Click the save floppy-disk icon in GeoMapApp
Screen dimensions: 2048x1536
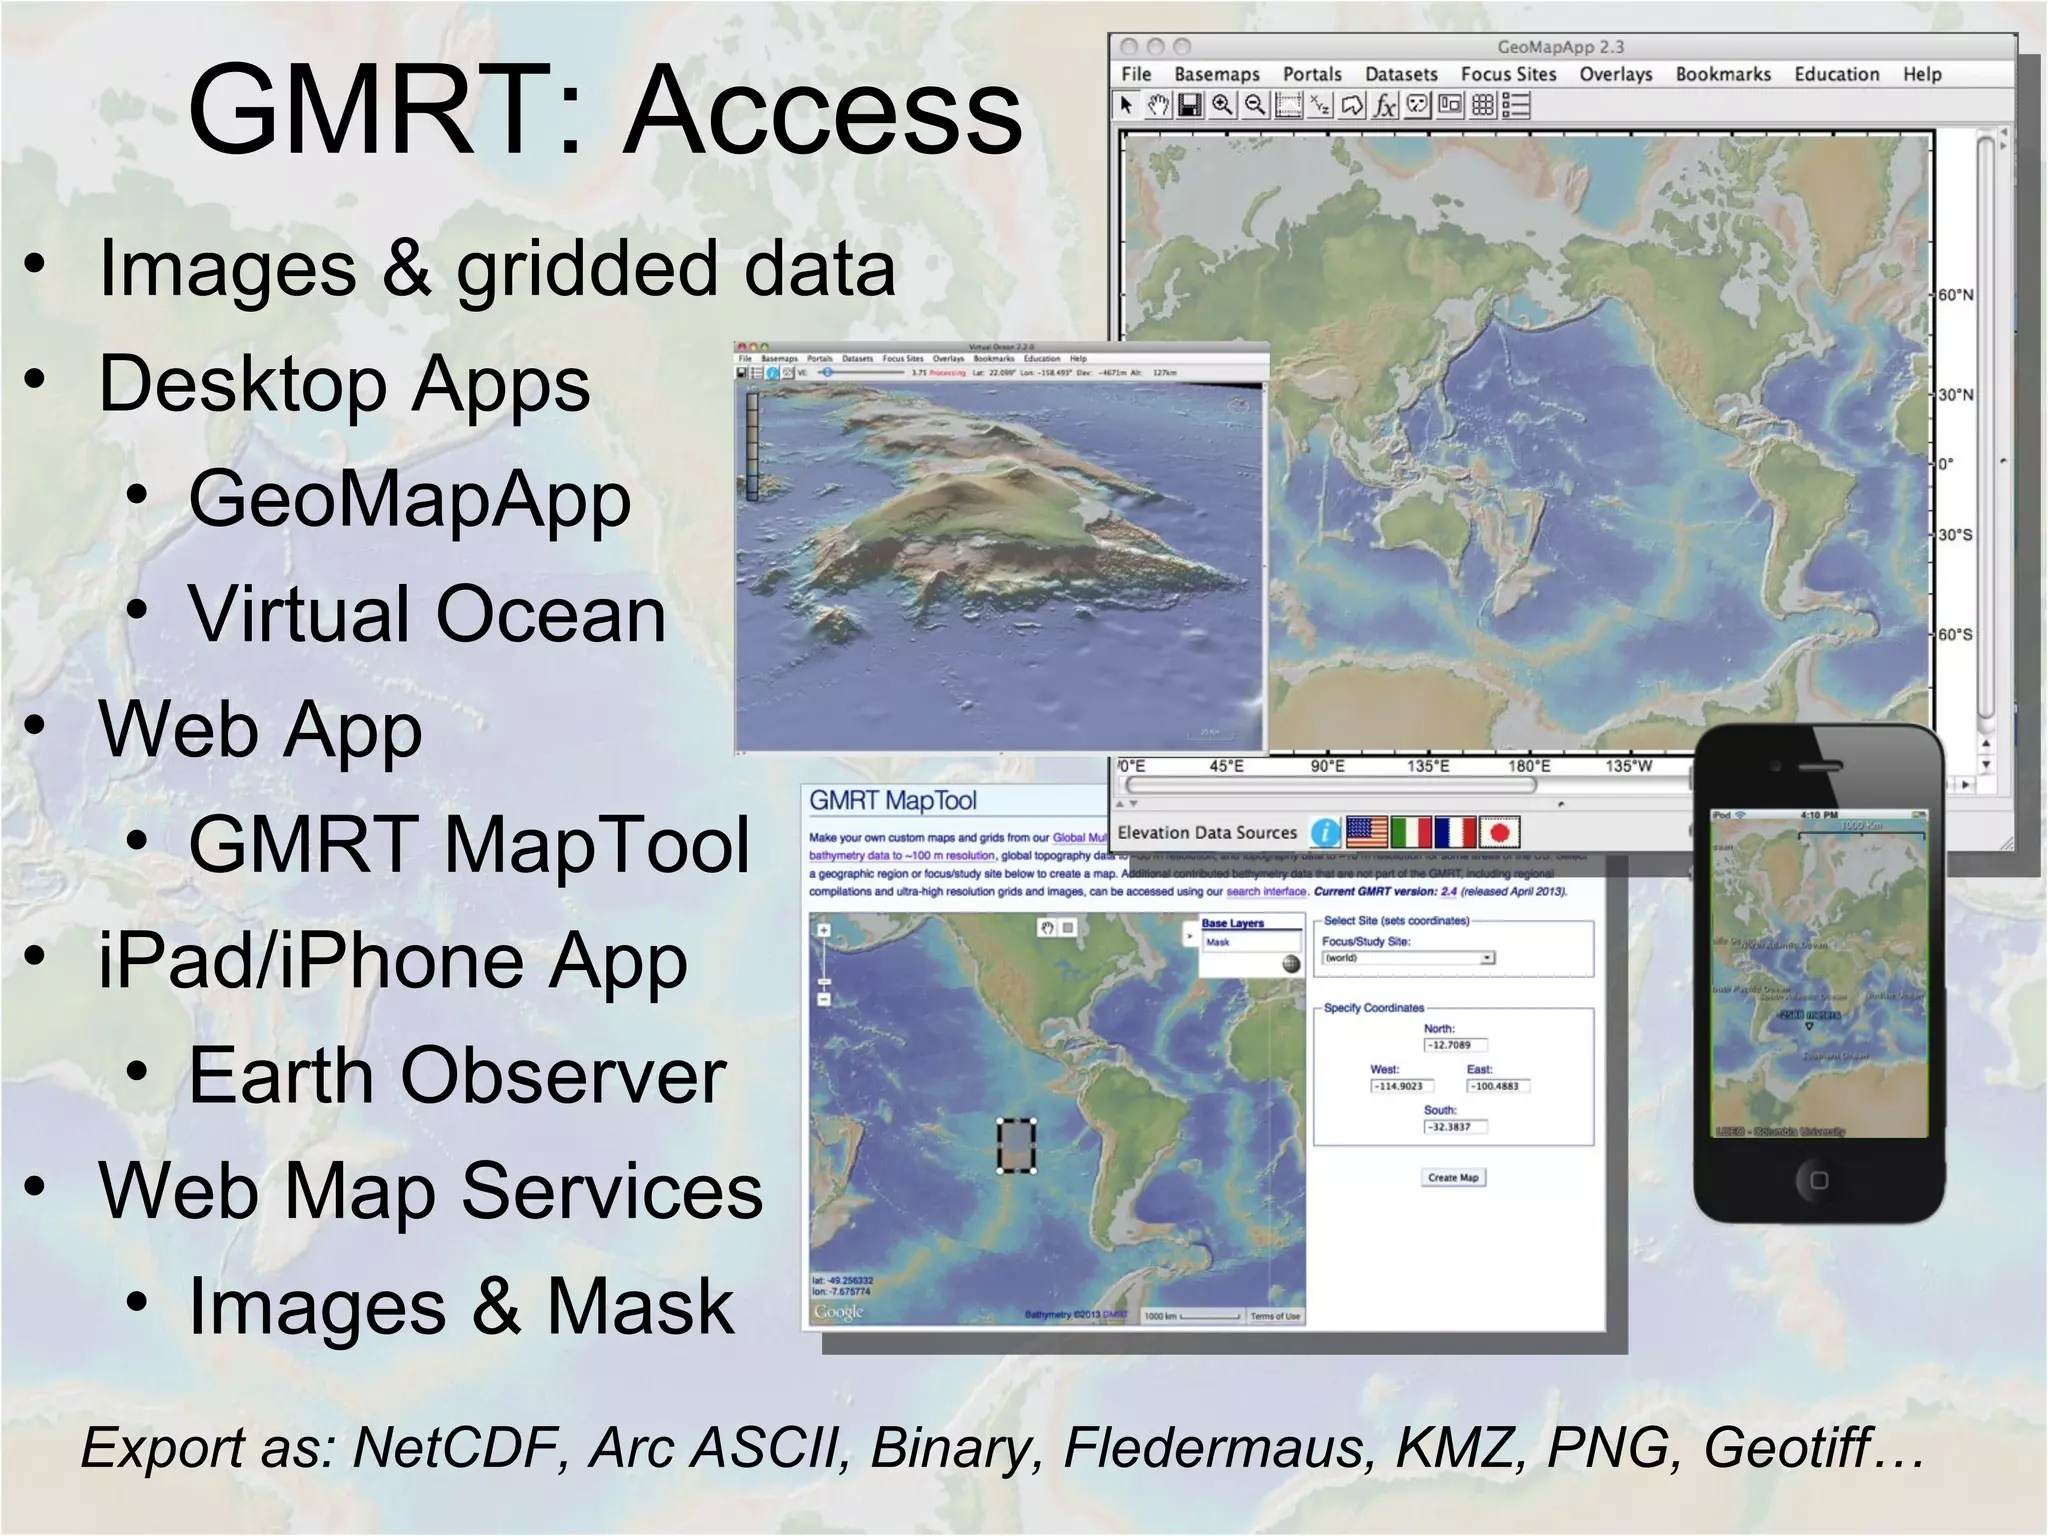(1189, 105)
